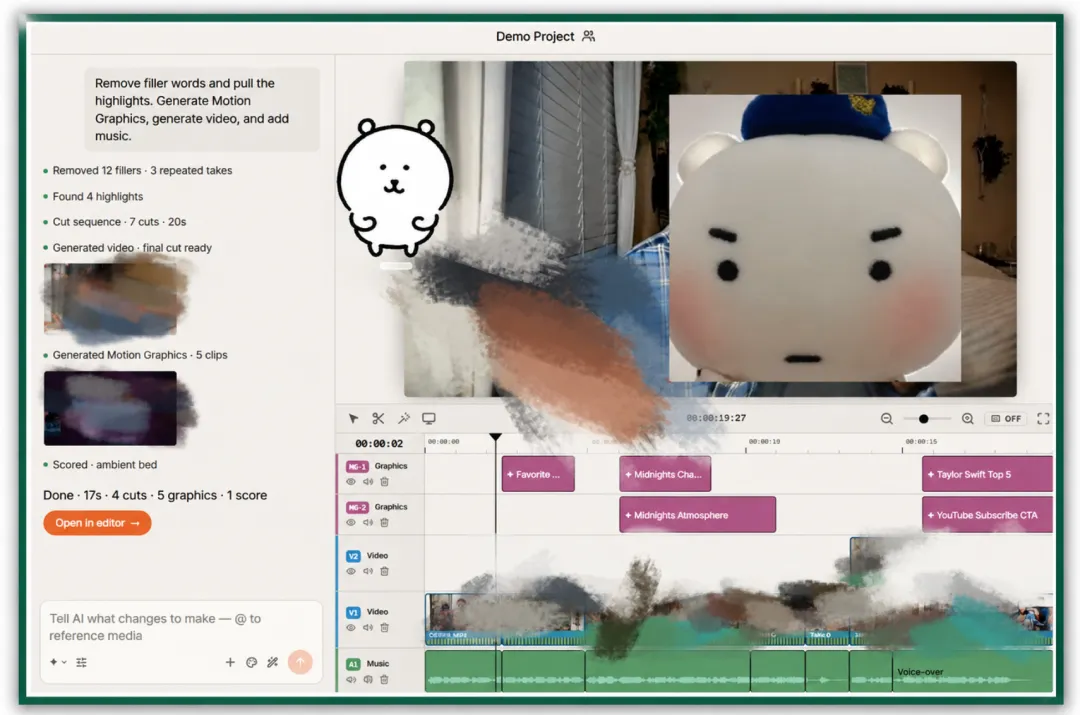Click the V2 track badge
This screenshot has height=715, width=1080.
coord(353,556)
